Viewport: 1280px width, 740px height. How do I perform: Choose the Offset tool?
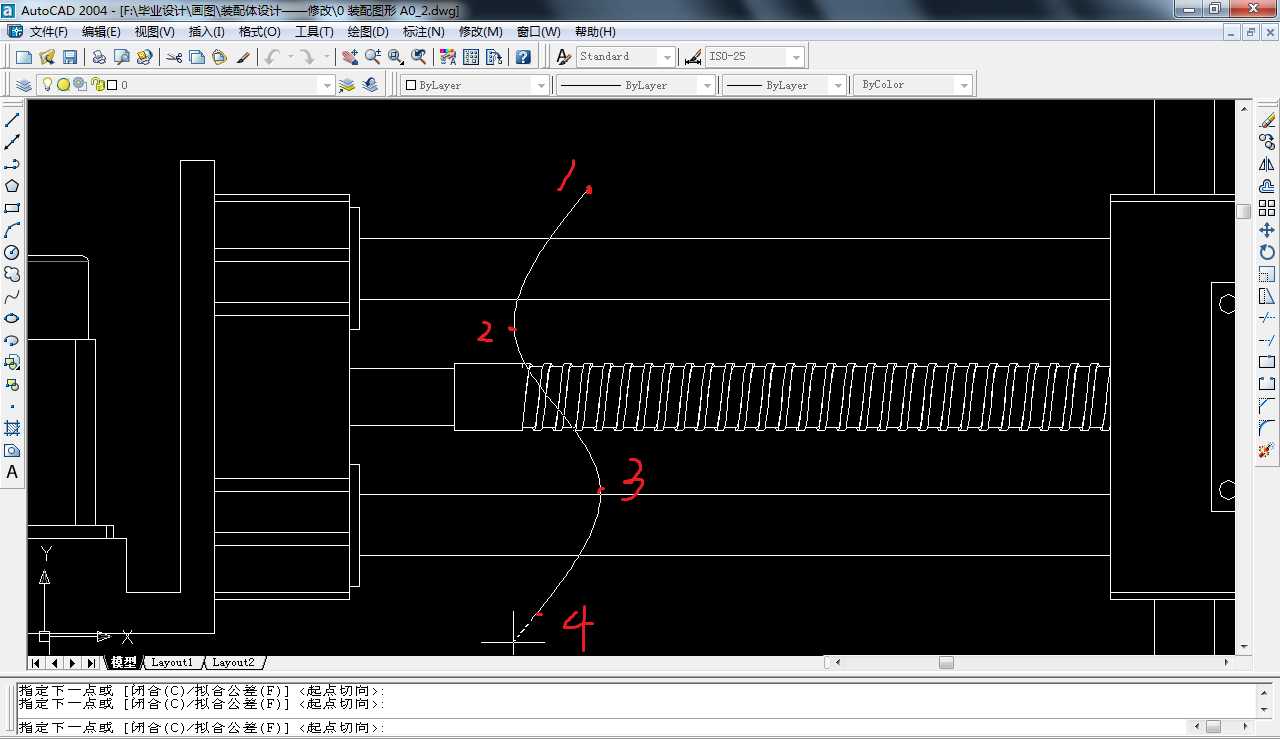[x=1267, y=186]
